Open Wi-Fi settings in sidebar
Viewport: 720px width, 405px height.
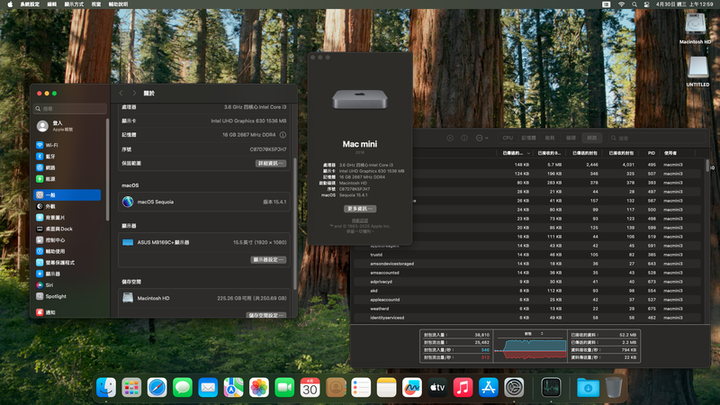[67, 145]
